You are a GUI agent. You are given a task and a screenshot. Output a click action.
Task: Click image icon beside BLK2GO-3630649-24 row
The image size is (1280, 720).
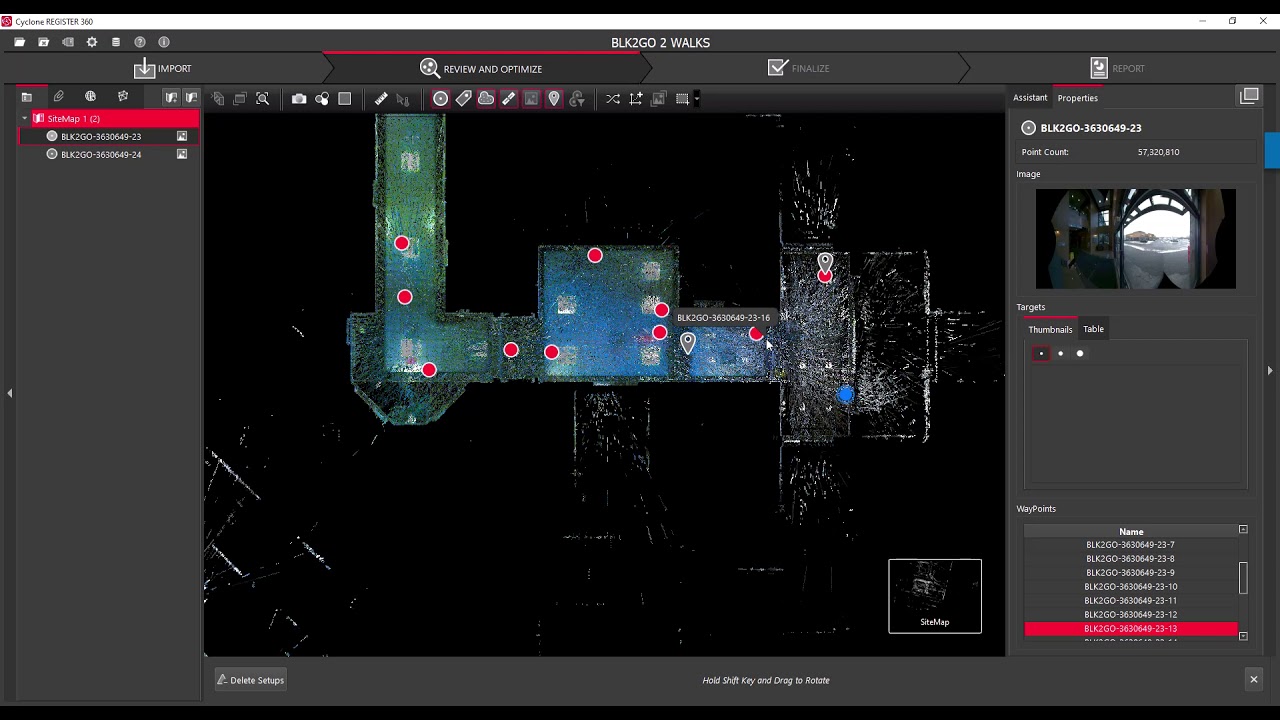pos(182,154)
